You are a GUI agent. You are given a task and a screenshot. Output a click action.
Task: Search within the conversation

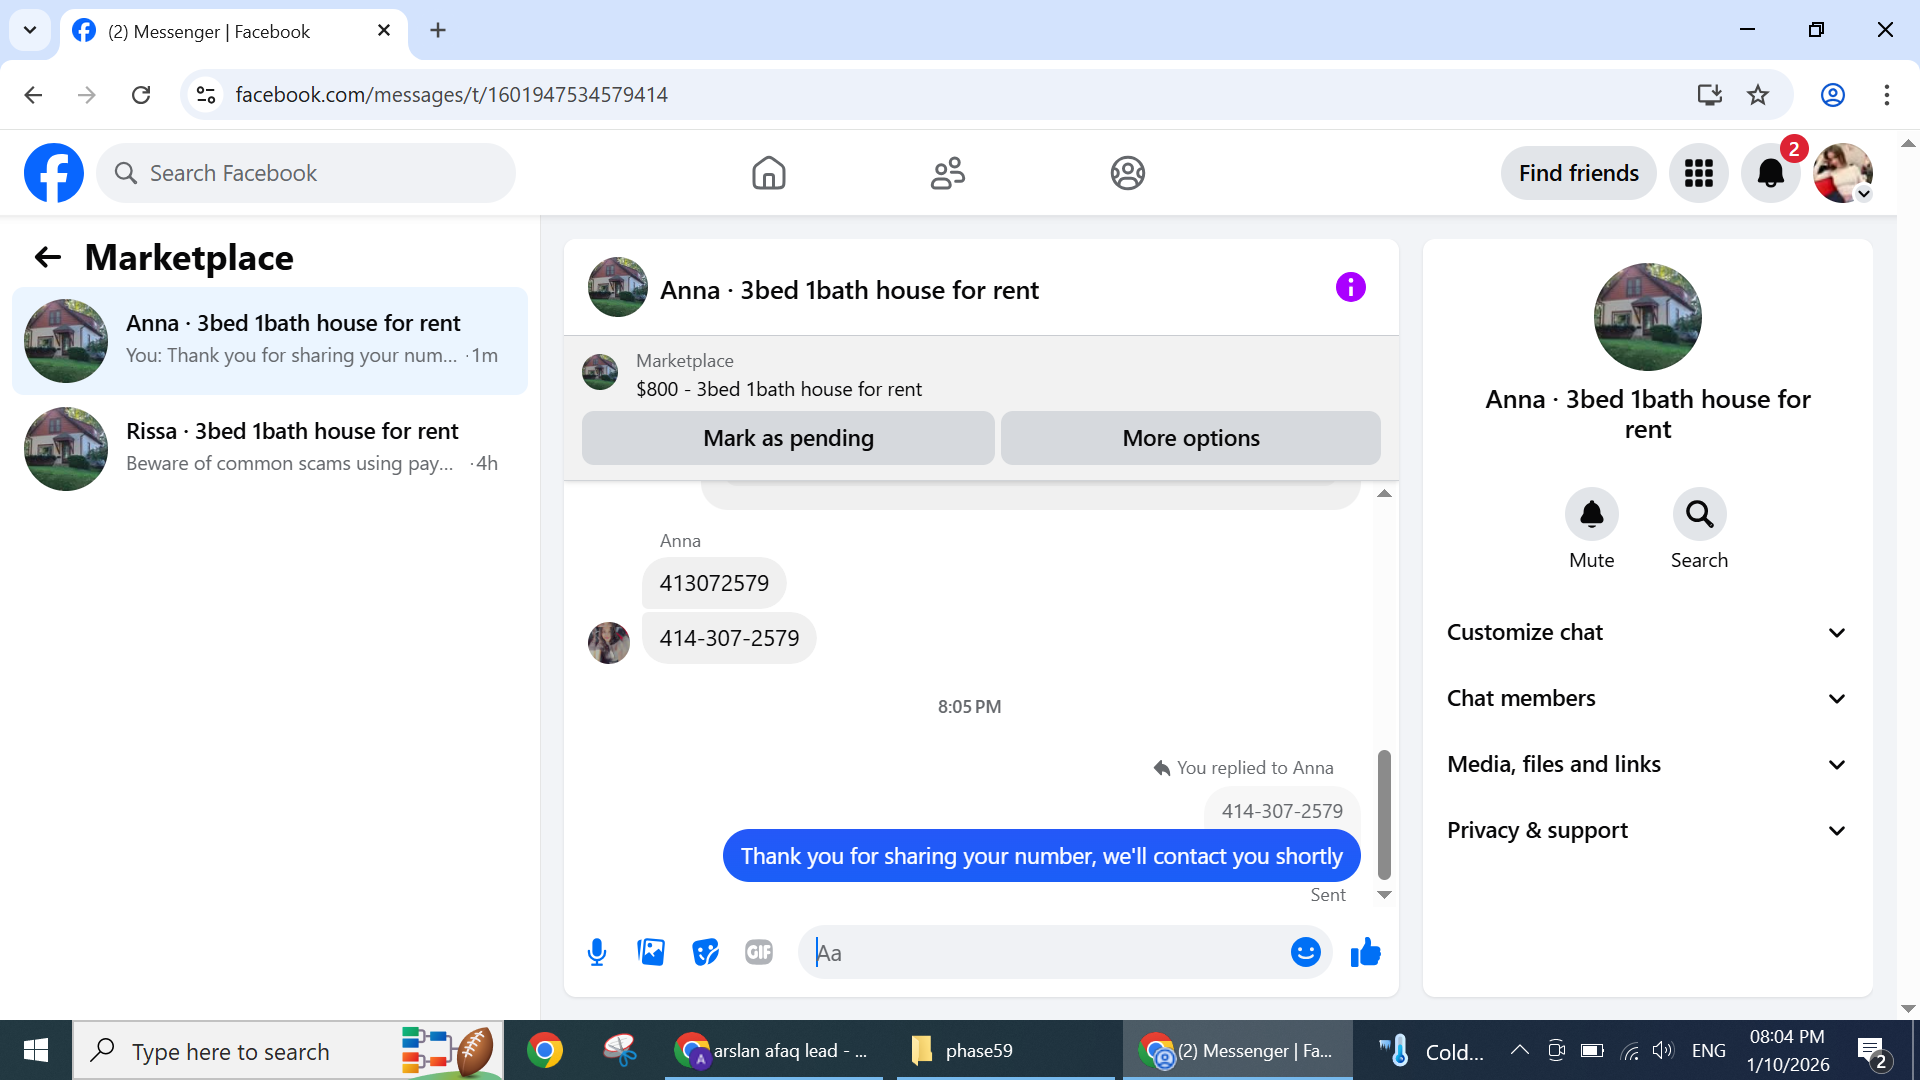tap(1699, 514)
